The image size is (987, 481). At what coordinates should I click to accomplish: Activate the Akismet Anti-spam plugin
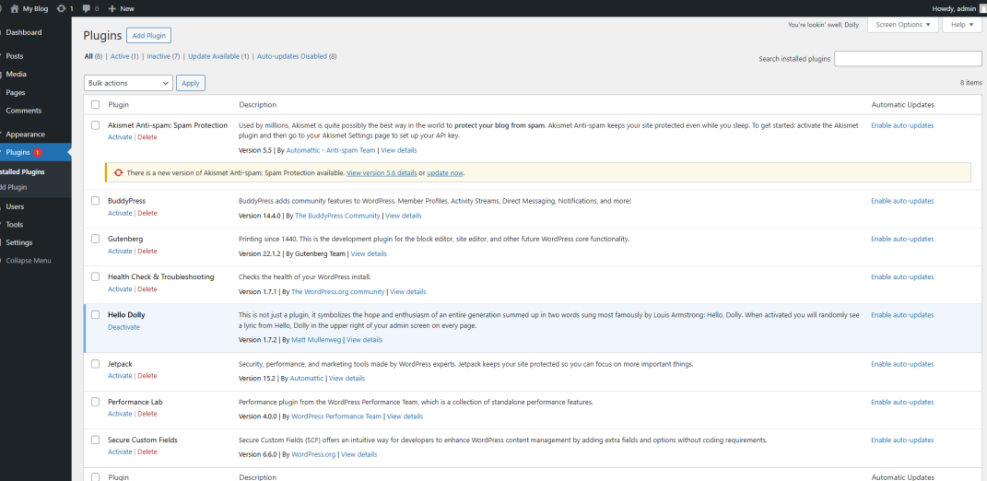(120, 137)
